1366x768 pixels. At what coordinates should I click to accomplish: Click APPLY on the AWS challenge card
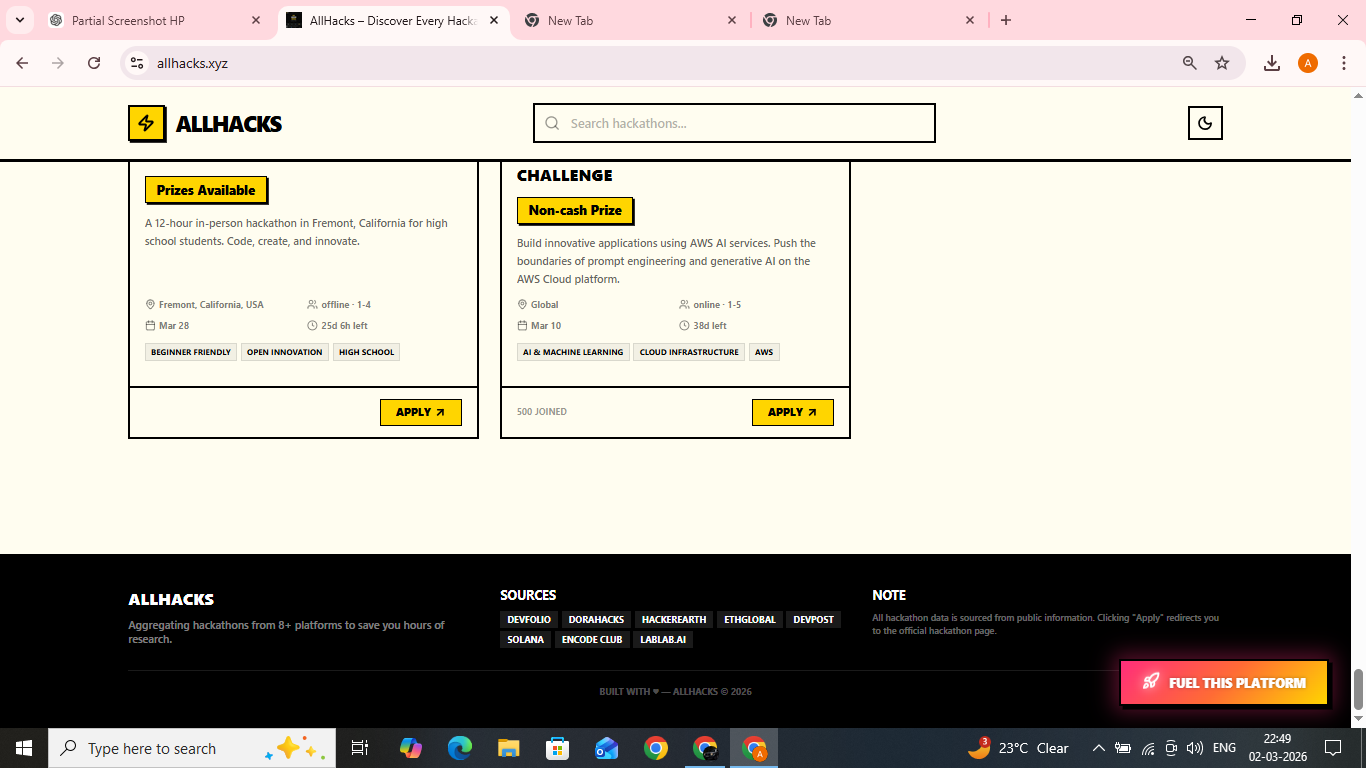click(x=793, y=412)
